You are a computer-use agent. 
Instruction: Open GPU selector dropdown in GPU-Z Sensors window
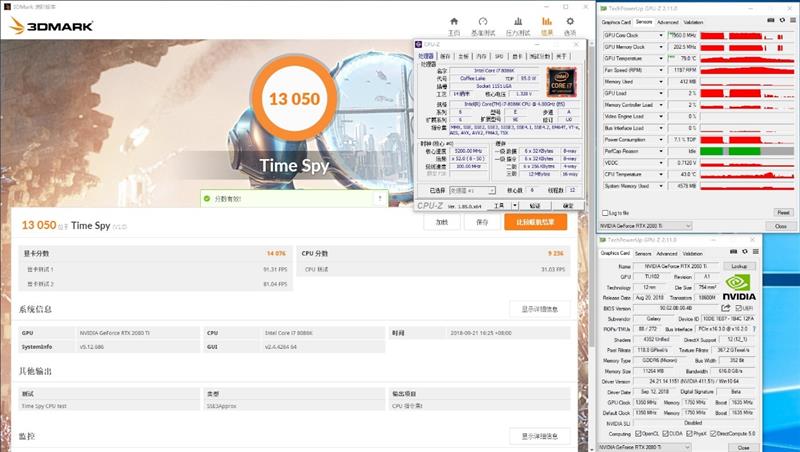[645, 225]
